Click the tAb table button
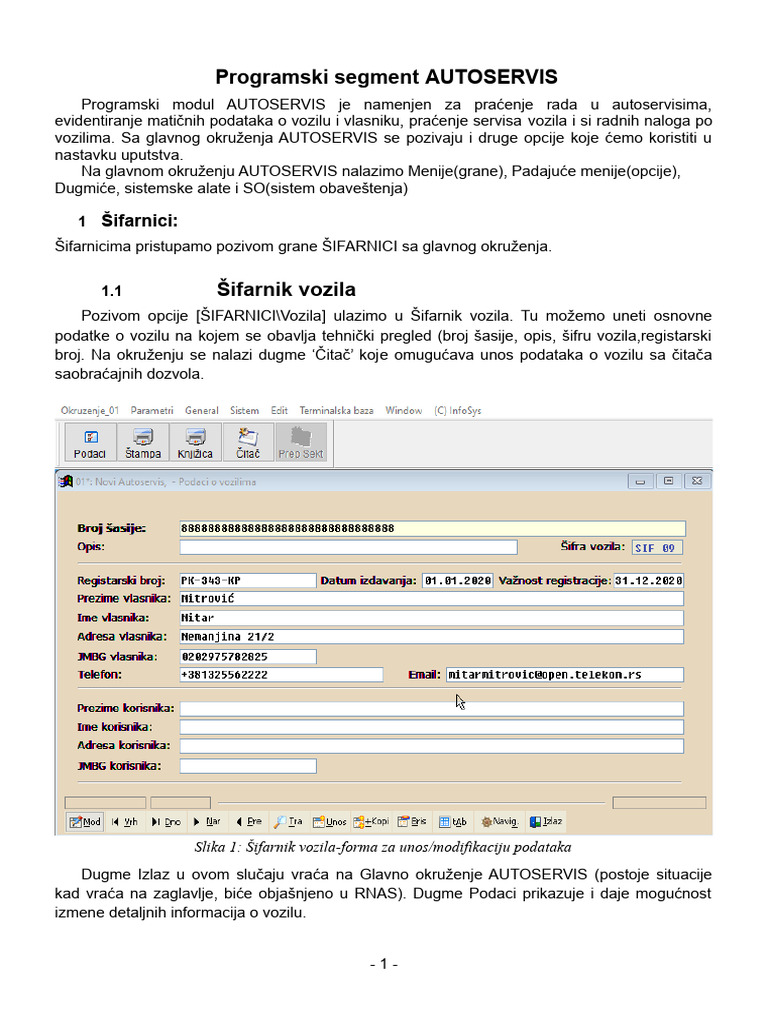Screen dimensions: 768x1024 [453, 822]
